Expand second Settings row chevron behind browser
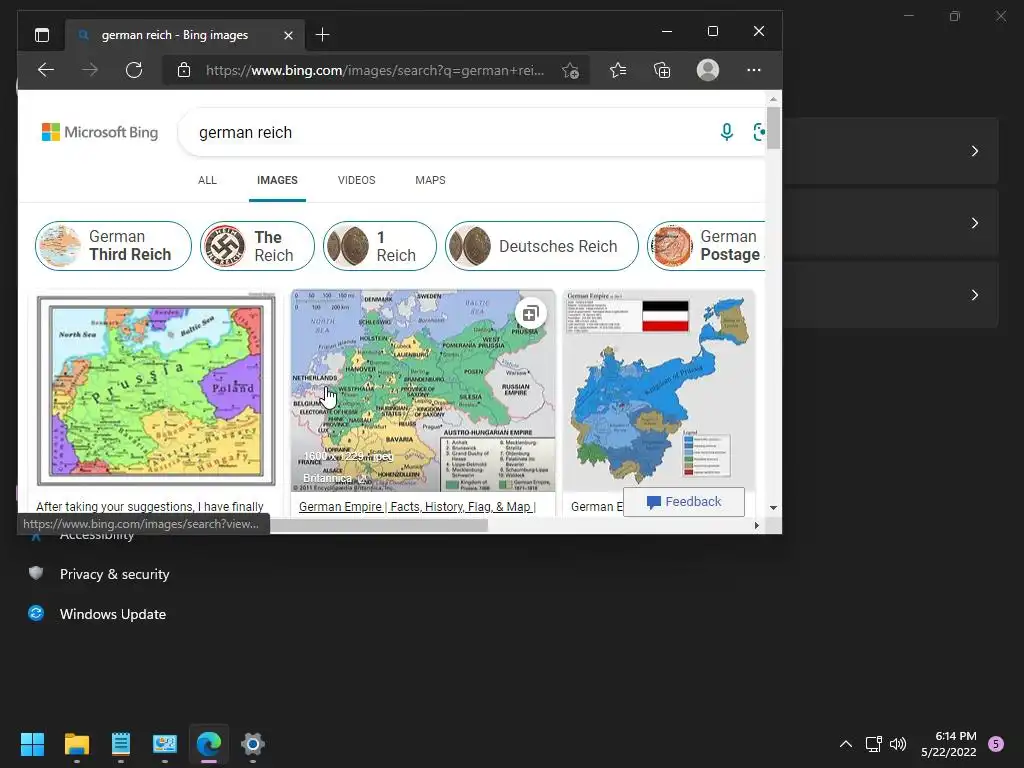Viewport: 1024px width, 768px height. [x=974, y=223]
